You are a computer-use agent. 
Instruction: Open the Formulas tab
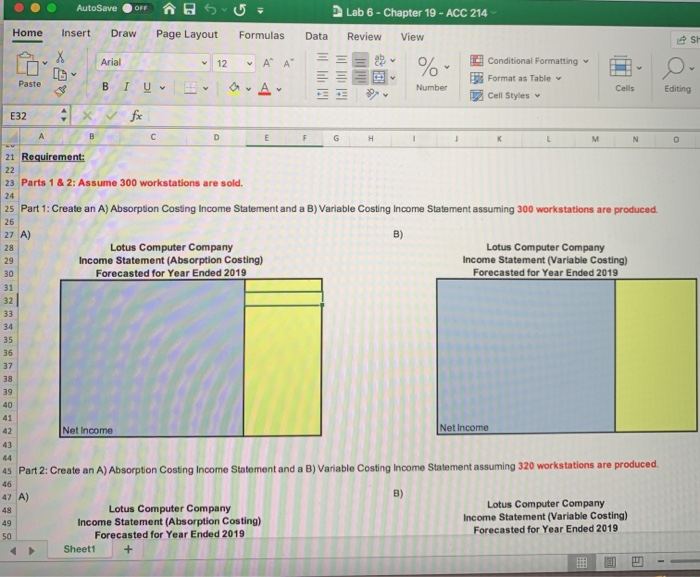[x=261, y=35]
